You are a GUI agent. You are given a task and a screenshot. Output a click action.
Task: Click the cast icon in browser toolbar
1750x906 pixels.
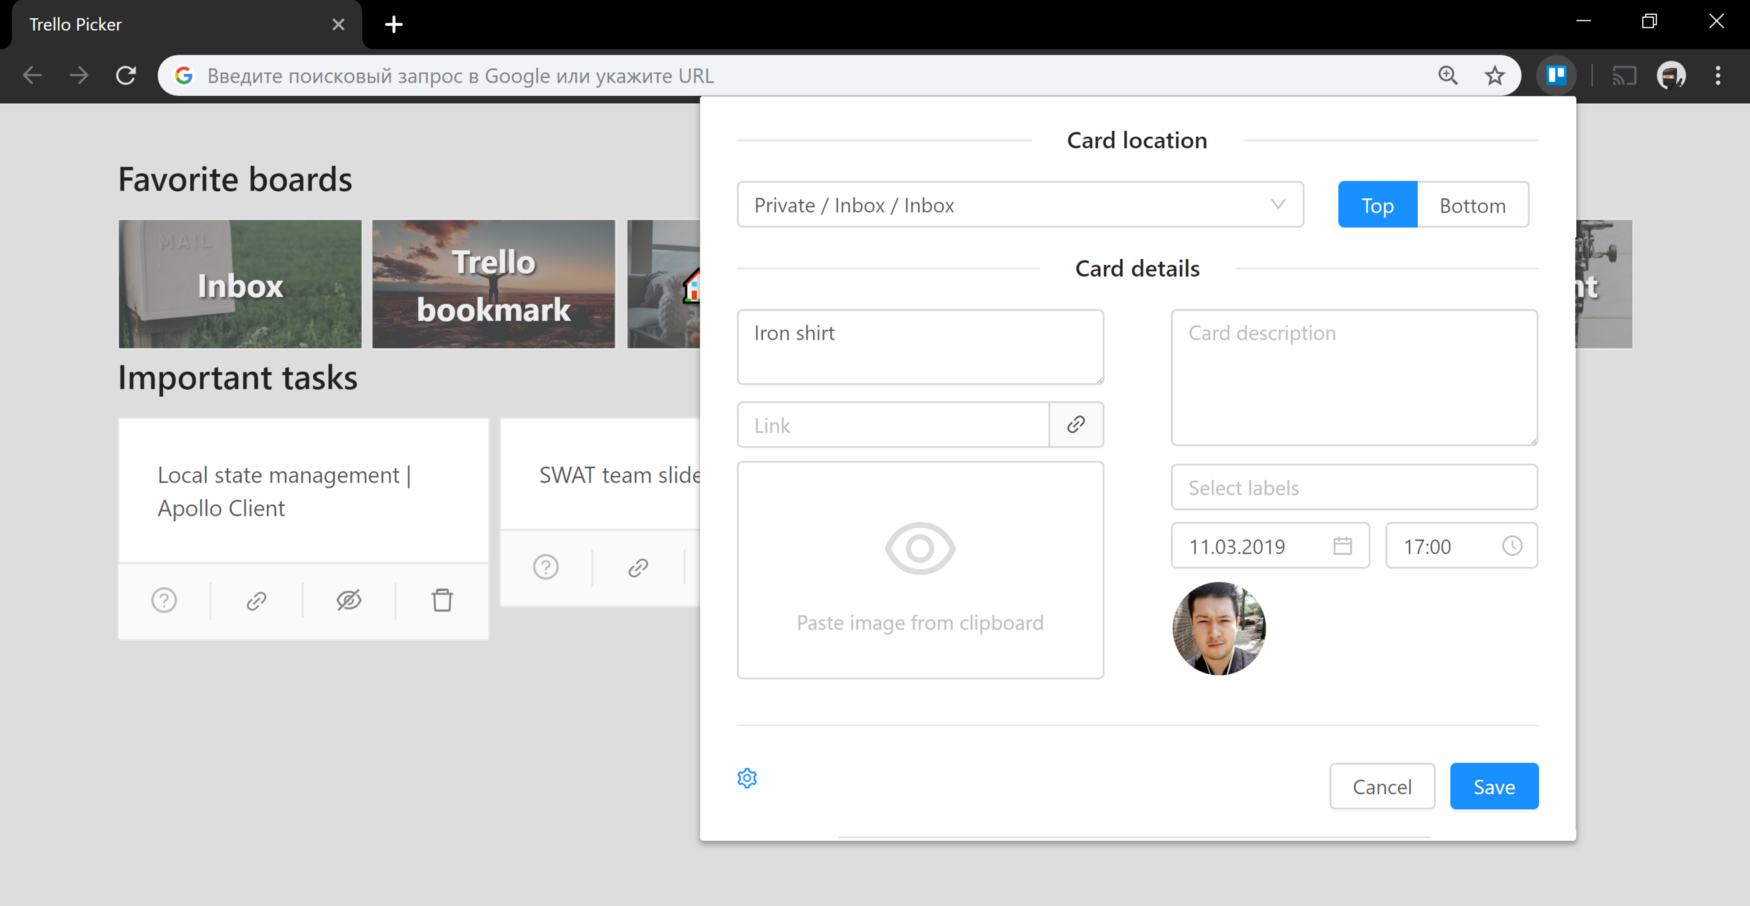tap(1623, 75)
